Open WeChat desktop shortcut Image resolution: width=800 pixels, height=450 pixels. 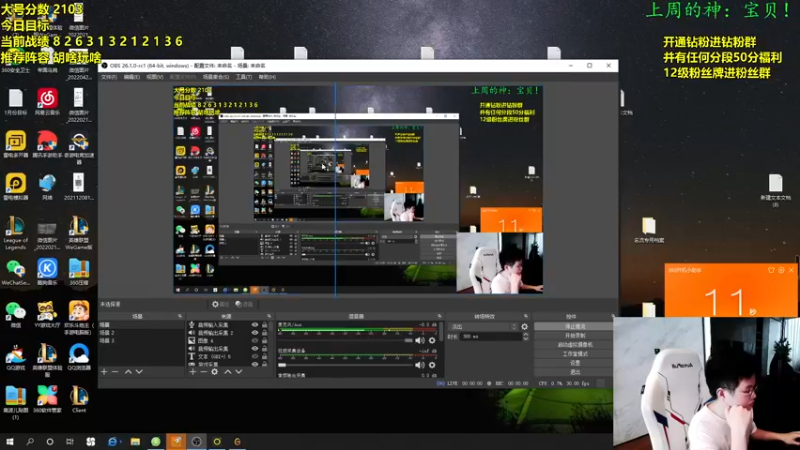click(x=15, y=272)
